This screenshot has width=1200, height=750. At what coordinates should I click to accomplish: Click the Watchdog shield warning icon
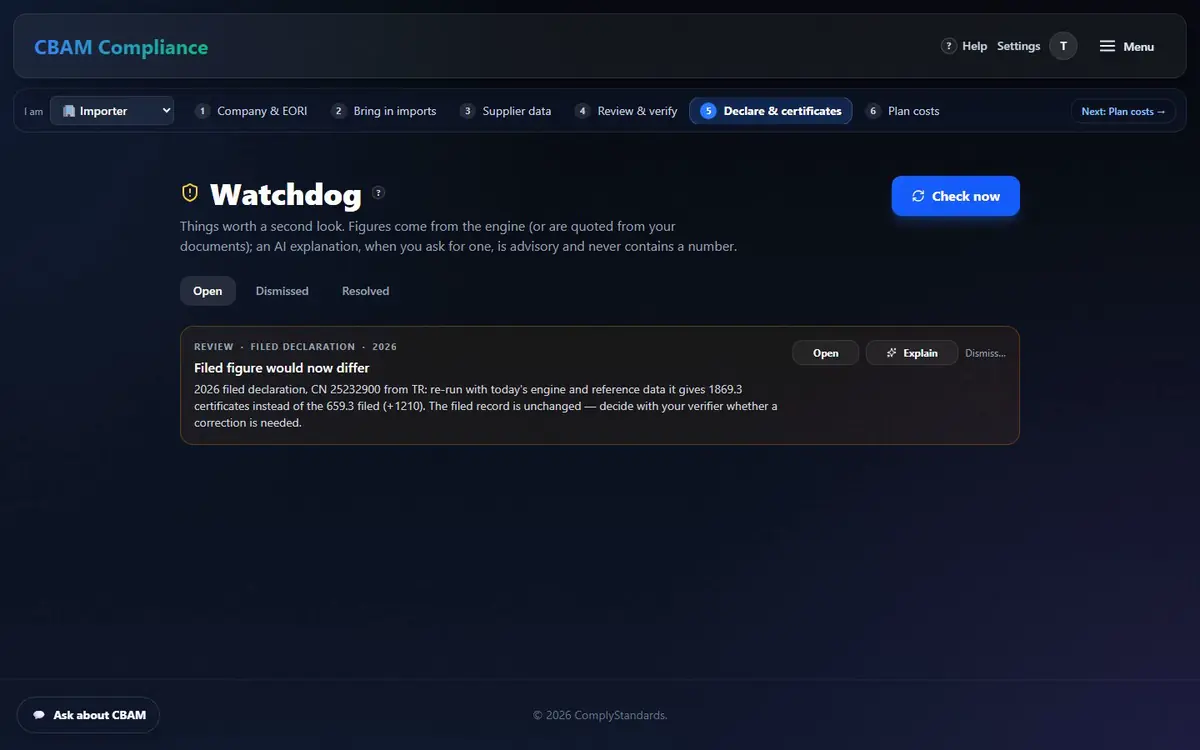190,192
